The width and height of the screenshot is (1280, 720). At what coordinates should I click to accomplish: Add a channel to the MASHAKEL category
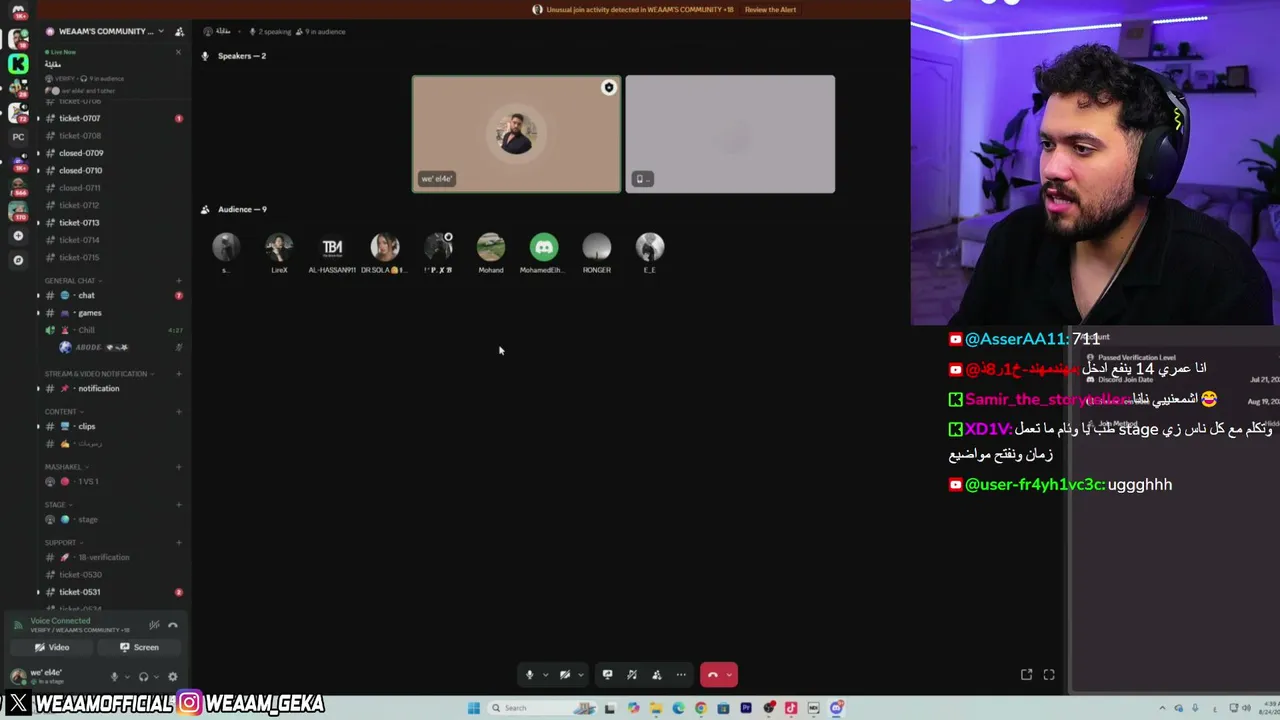point(179,467)
